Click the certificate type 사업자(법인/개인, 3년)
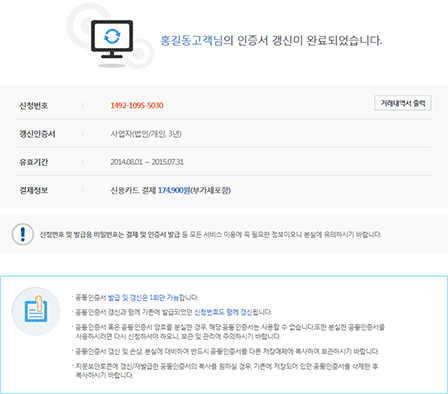This screenshot has height=394, width=448. coord(146,134)
